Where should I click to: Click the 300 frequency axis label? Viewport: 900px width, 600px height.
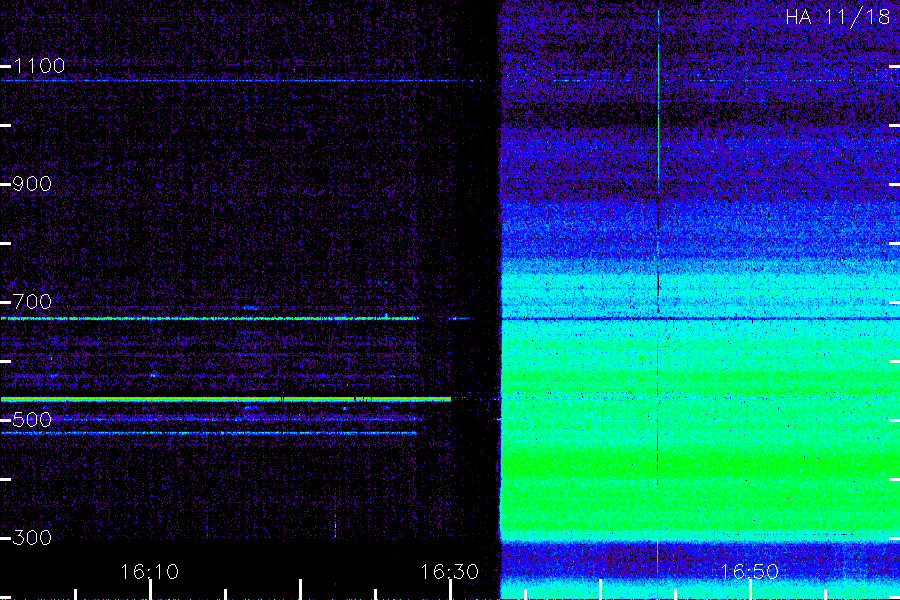point(32,538)
